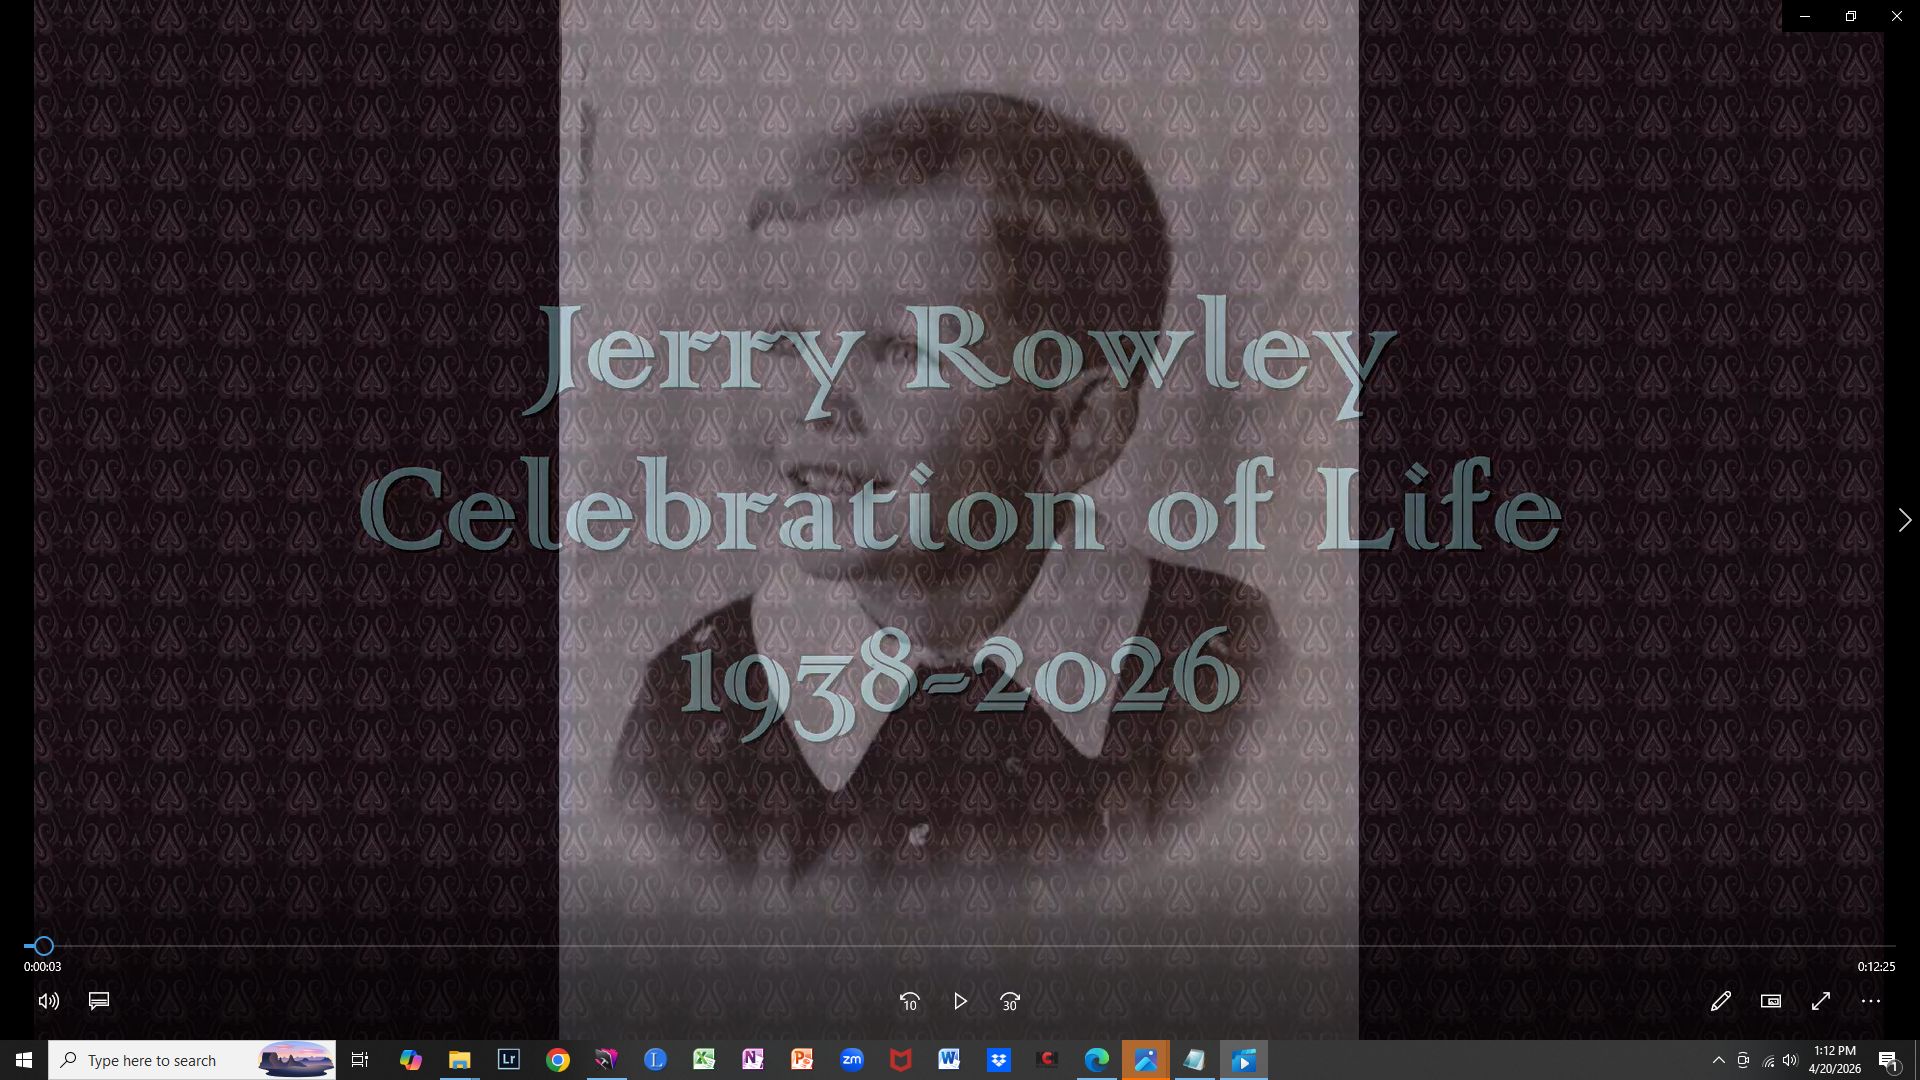1920x1080 pixels.
Task: Switch to the Photos app on the taskbar
Action: pos(1146,1060)
